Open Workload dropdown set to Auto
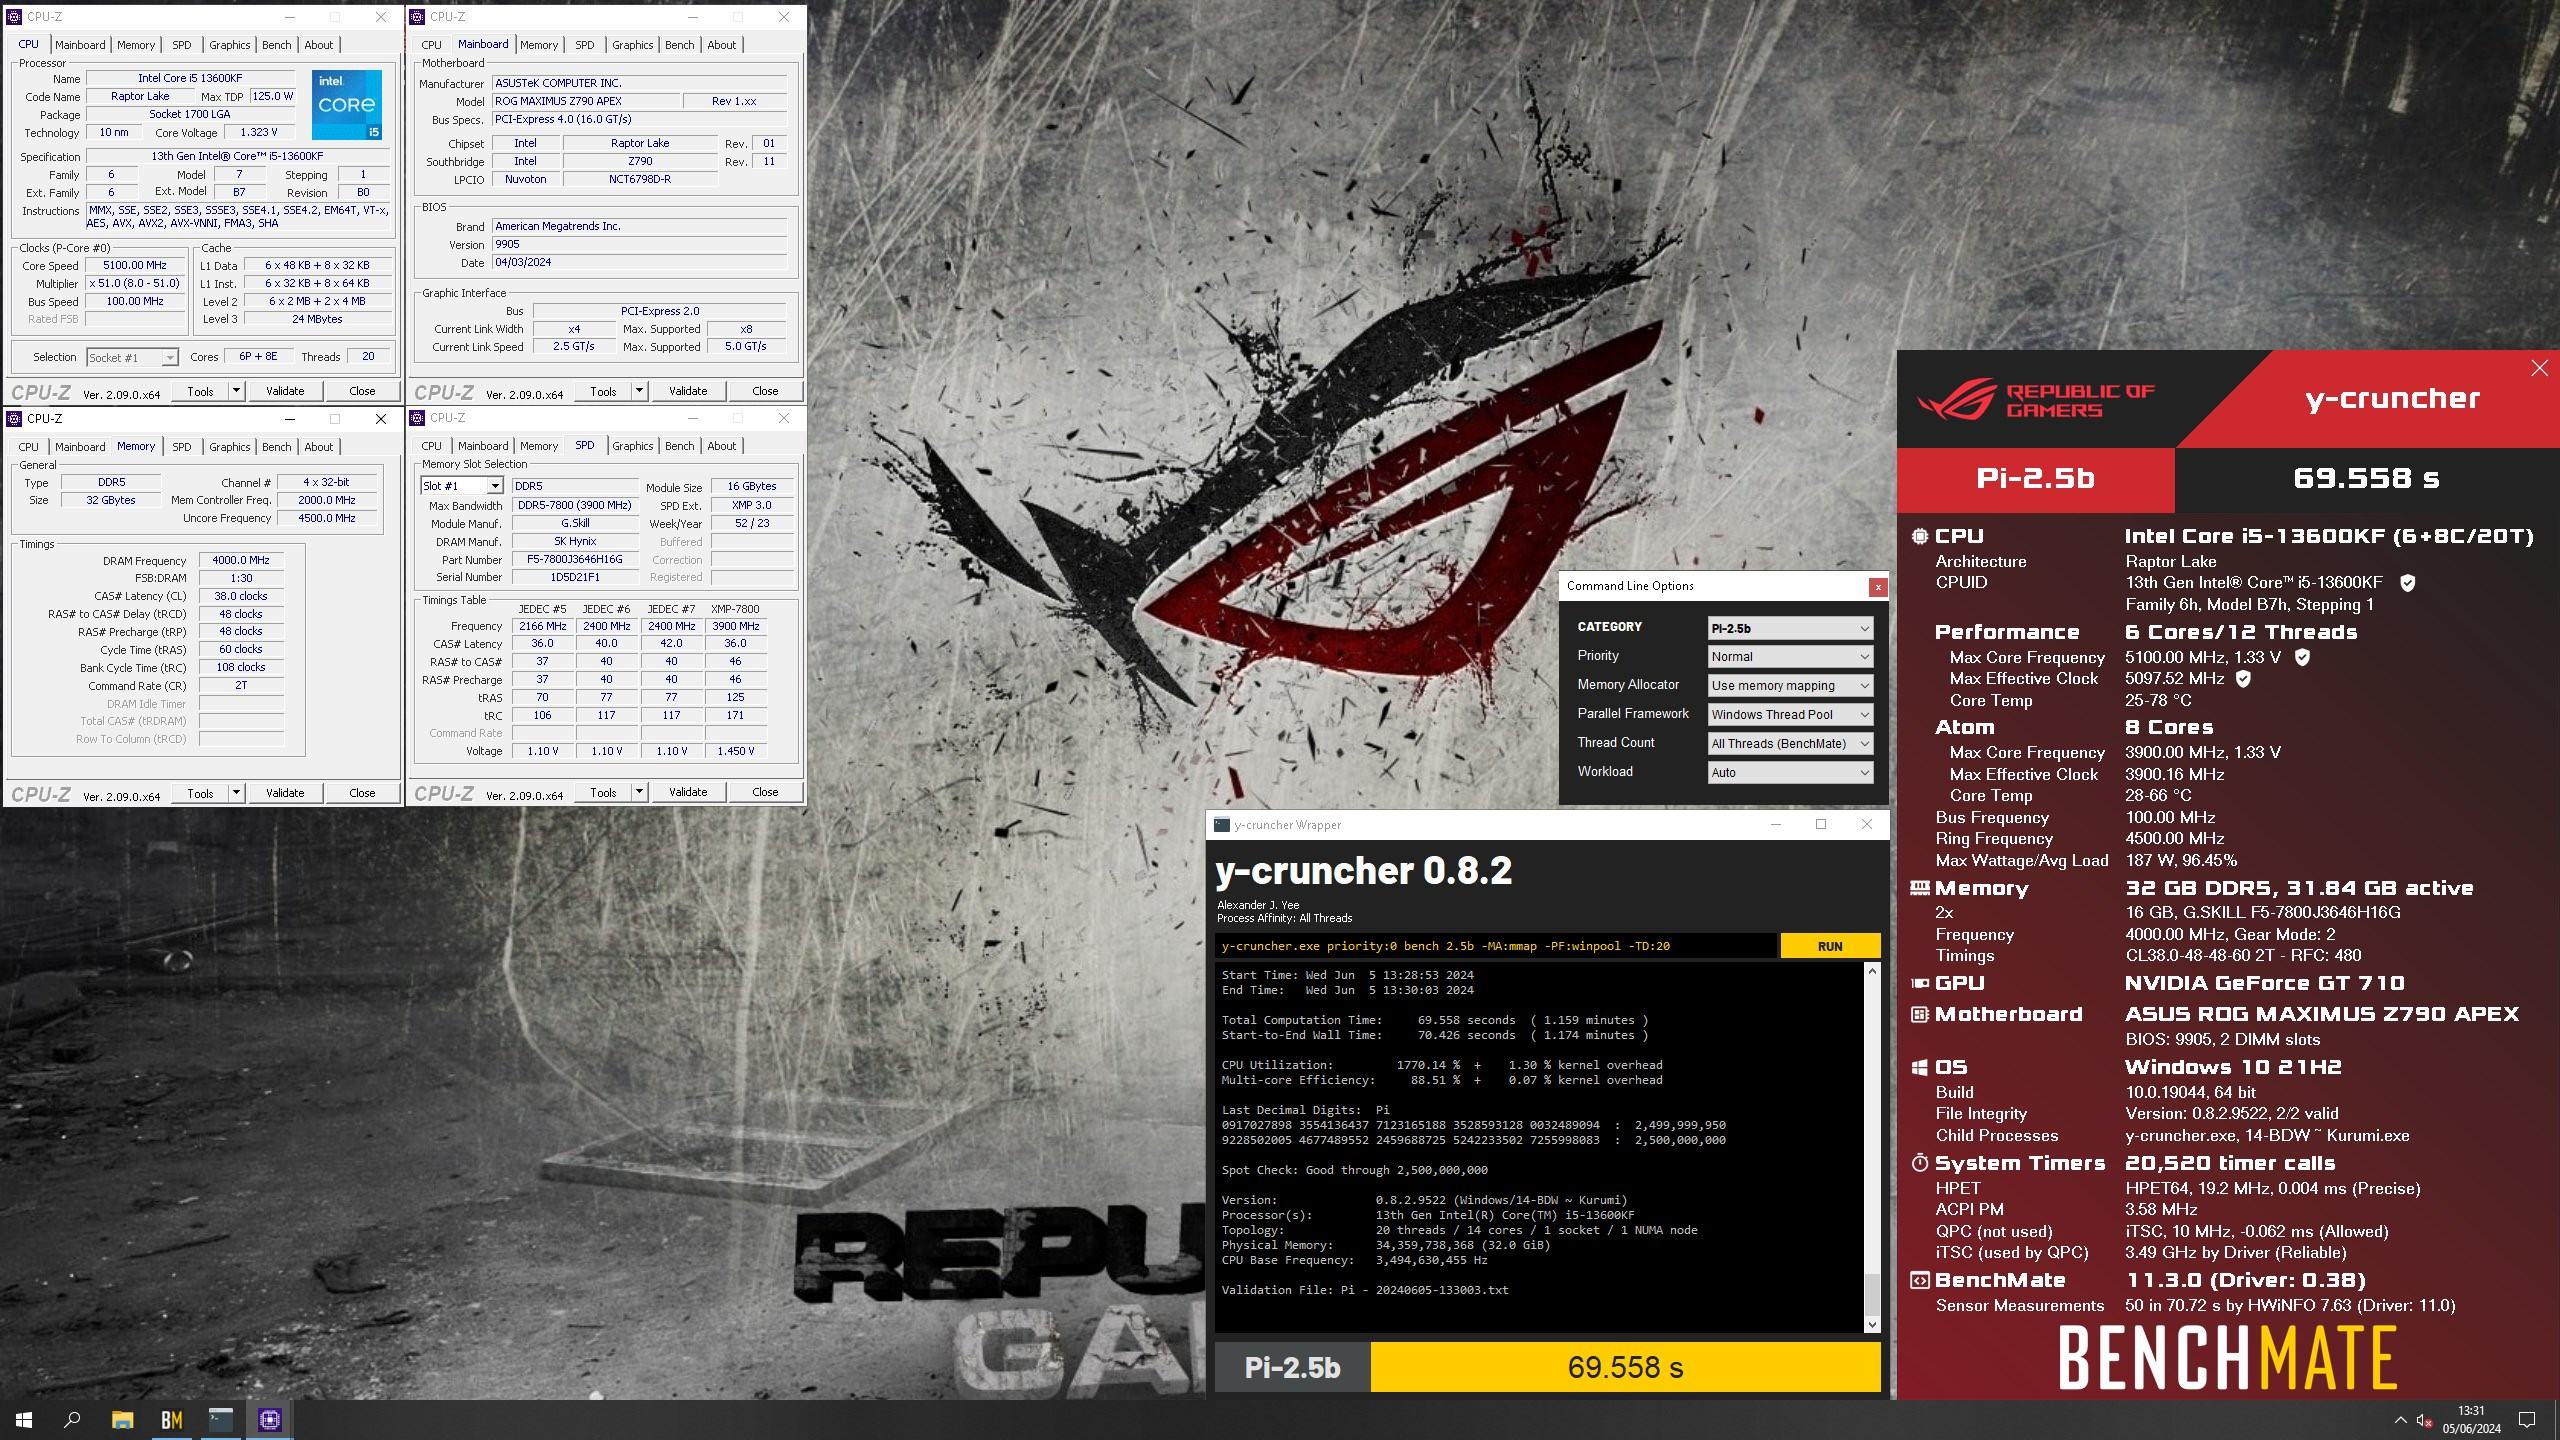2560x1440 pixels. tap(1790, 773)
